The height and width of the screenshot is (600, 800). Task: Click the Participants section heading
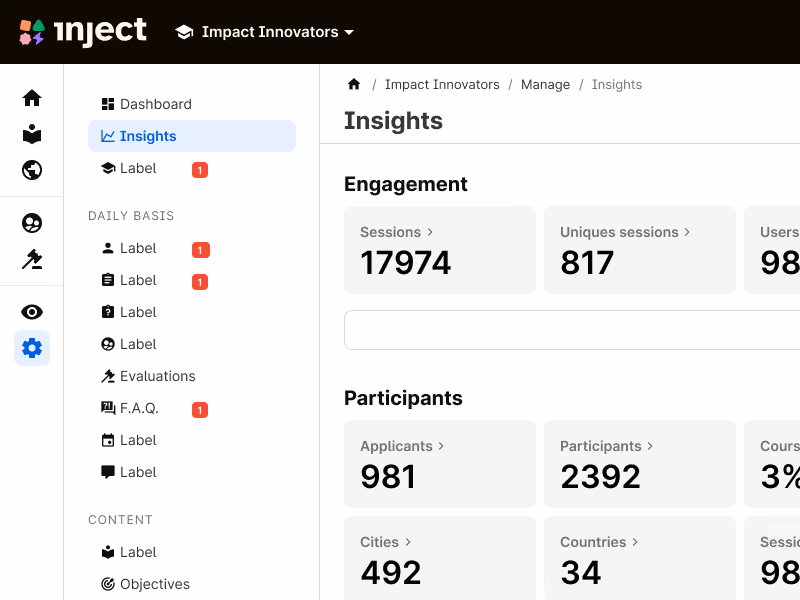click(403, 398)
